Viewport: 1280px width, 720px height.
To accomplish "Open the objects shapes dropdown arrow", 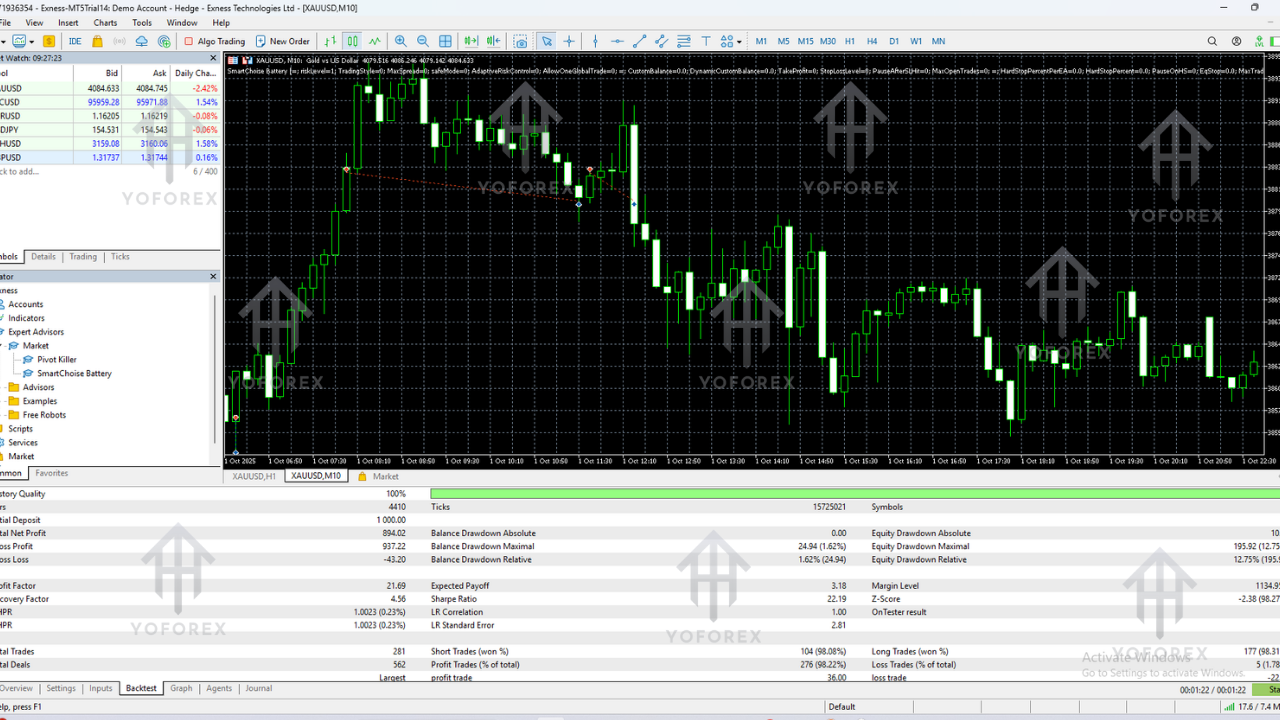I will [739, 41].
